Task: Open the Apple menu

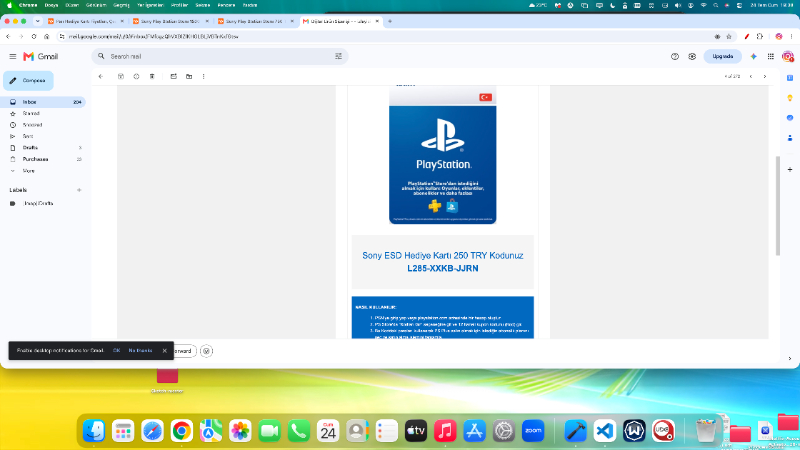Action: click(x=9, y=5)
